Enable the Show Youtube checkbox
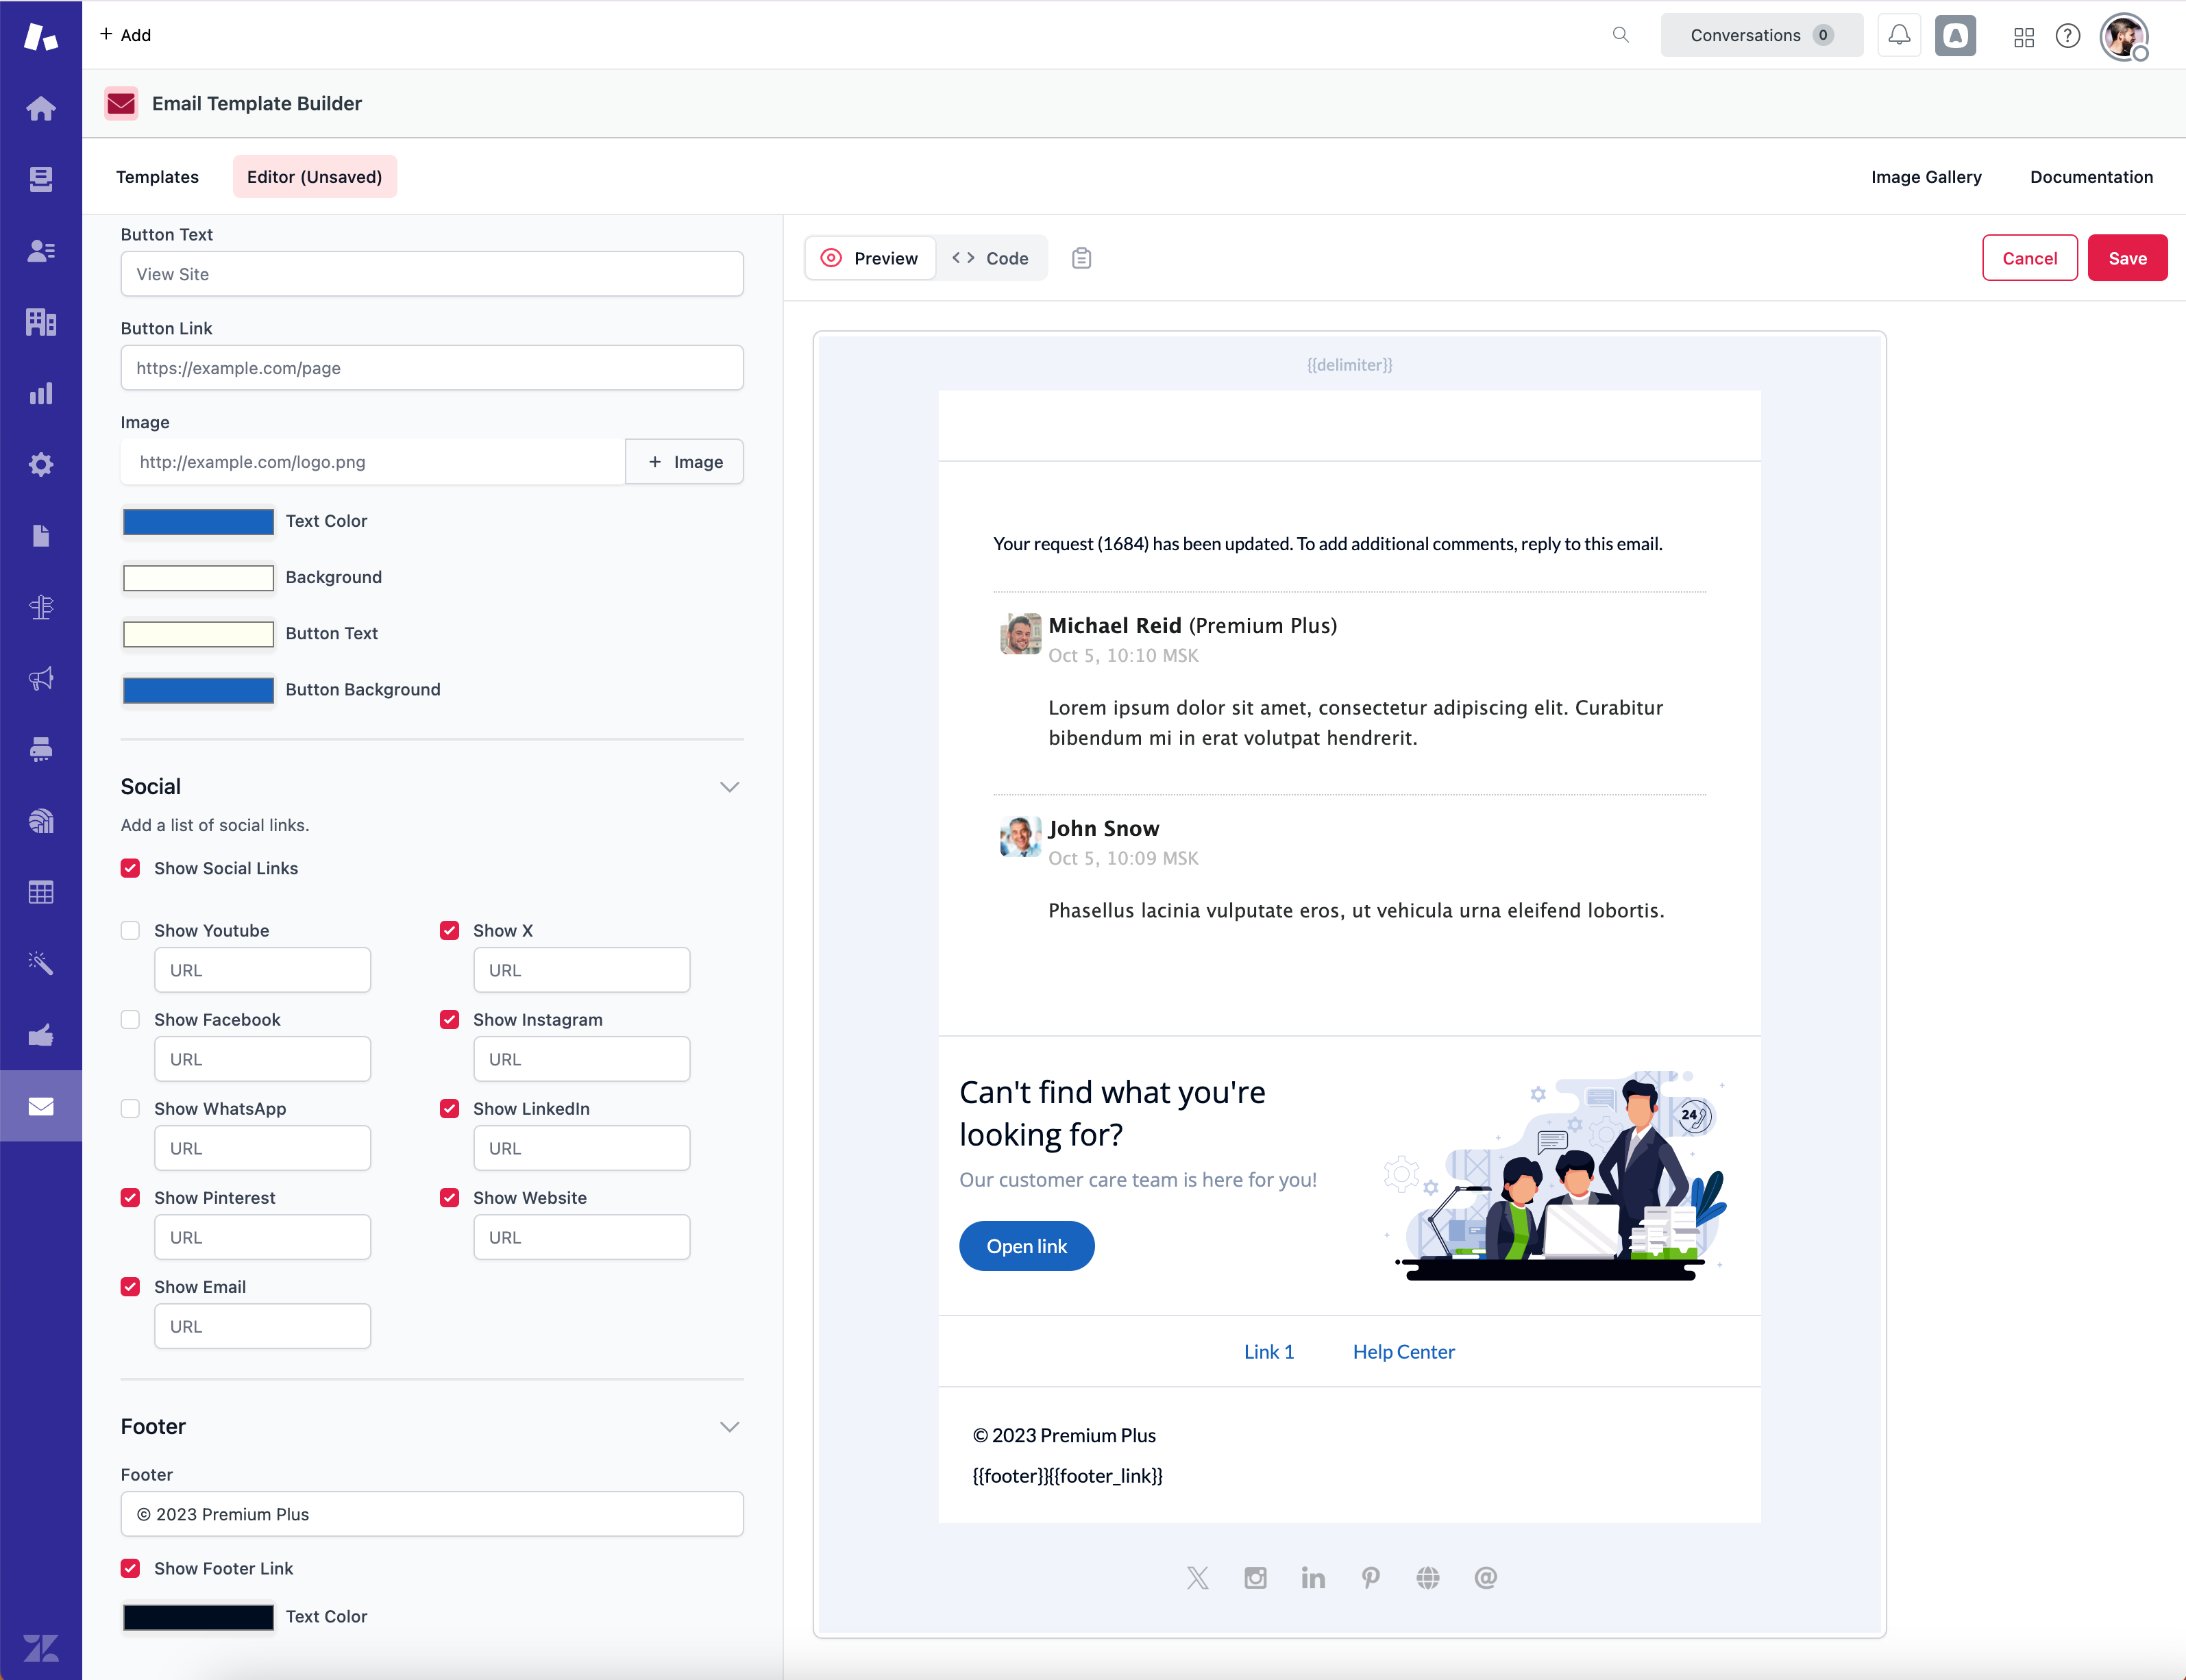The width and height of the screenshot is (2186, 1680). 131,930
